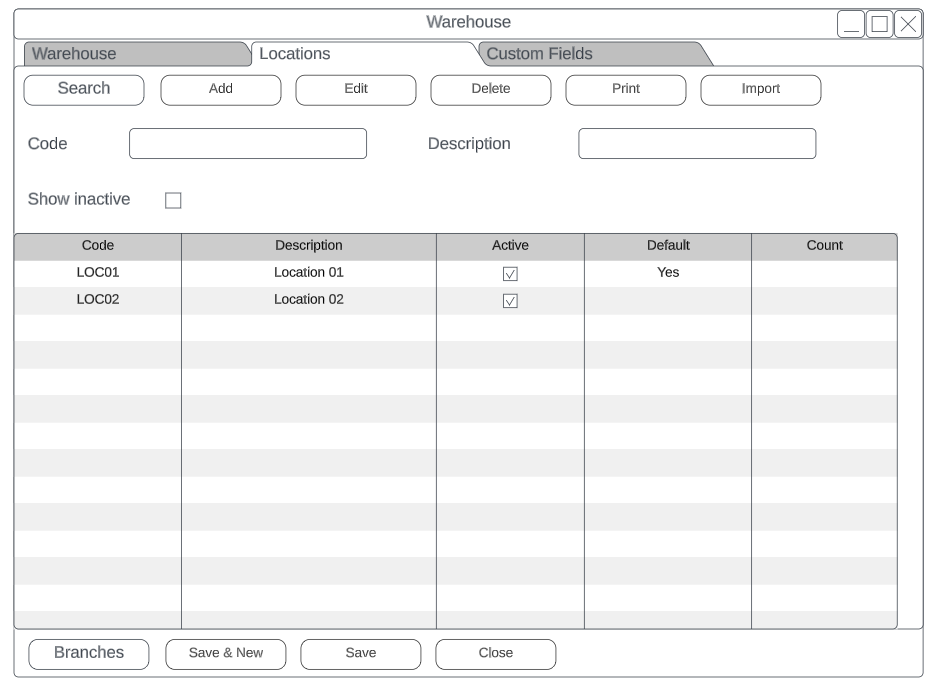Screen dimensions: 932x680
Task: Click the Save & New button
Action: 225,654
